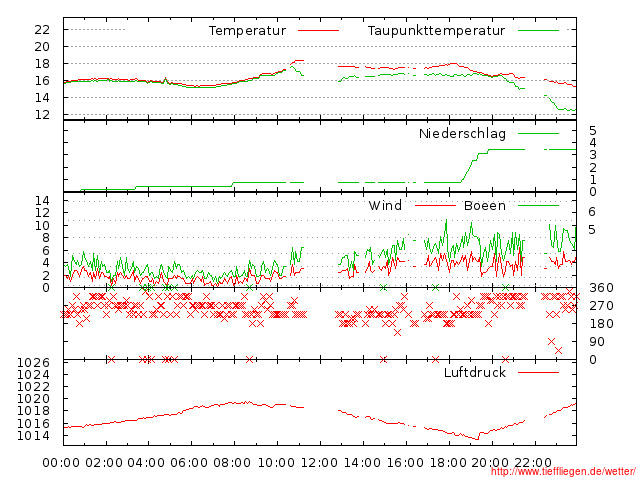Click the Temperatur legend label

pos(247,31)
